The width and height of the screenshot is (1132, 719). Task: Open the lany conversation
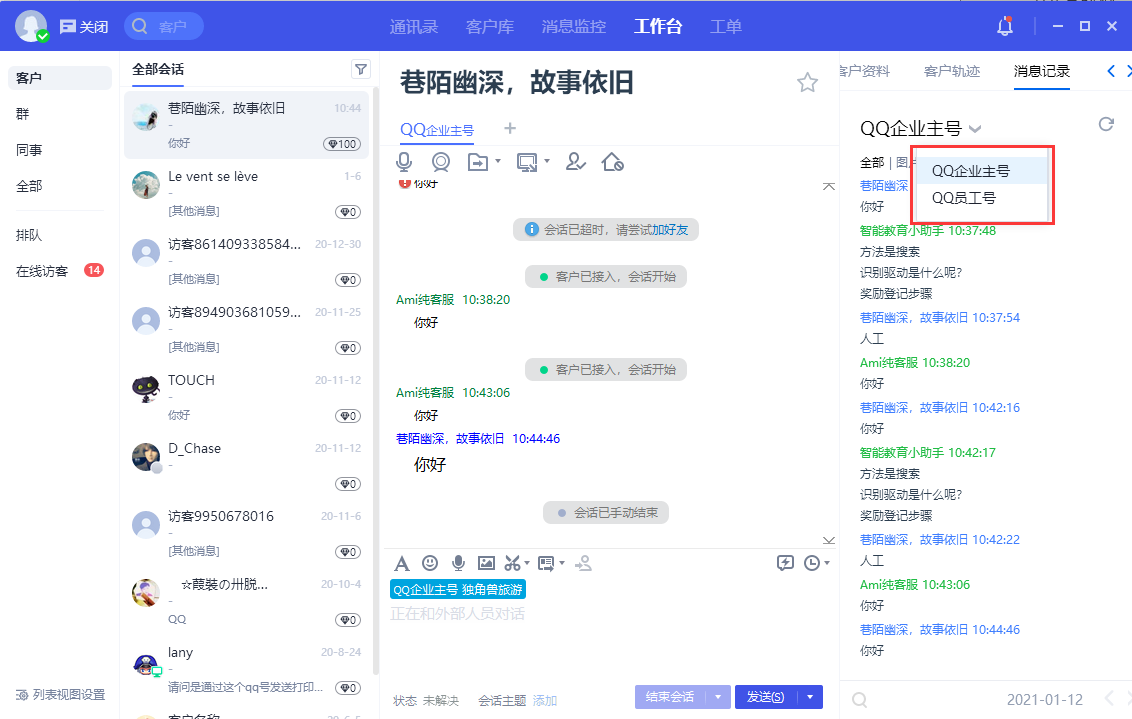click(246, 669)
